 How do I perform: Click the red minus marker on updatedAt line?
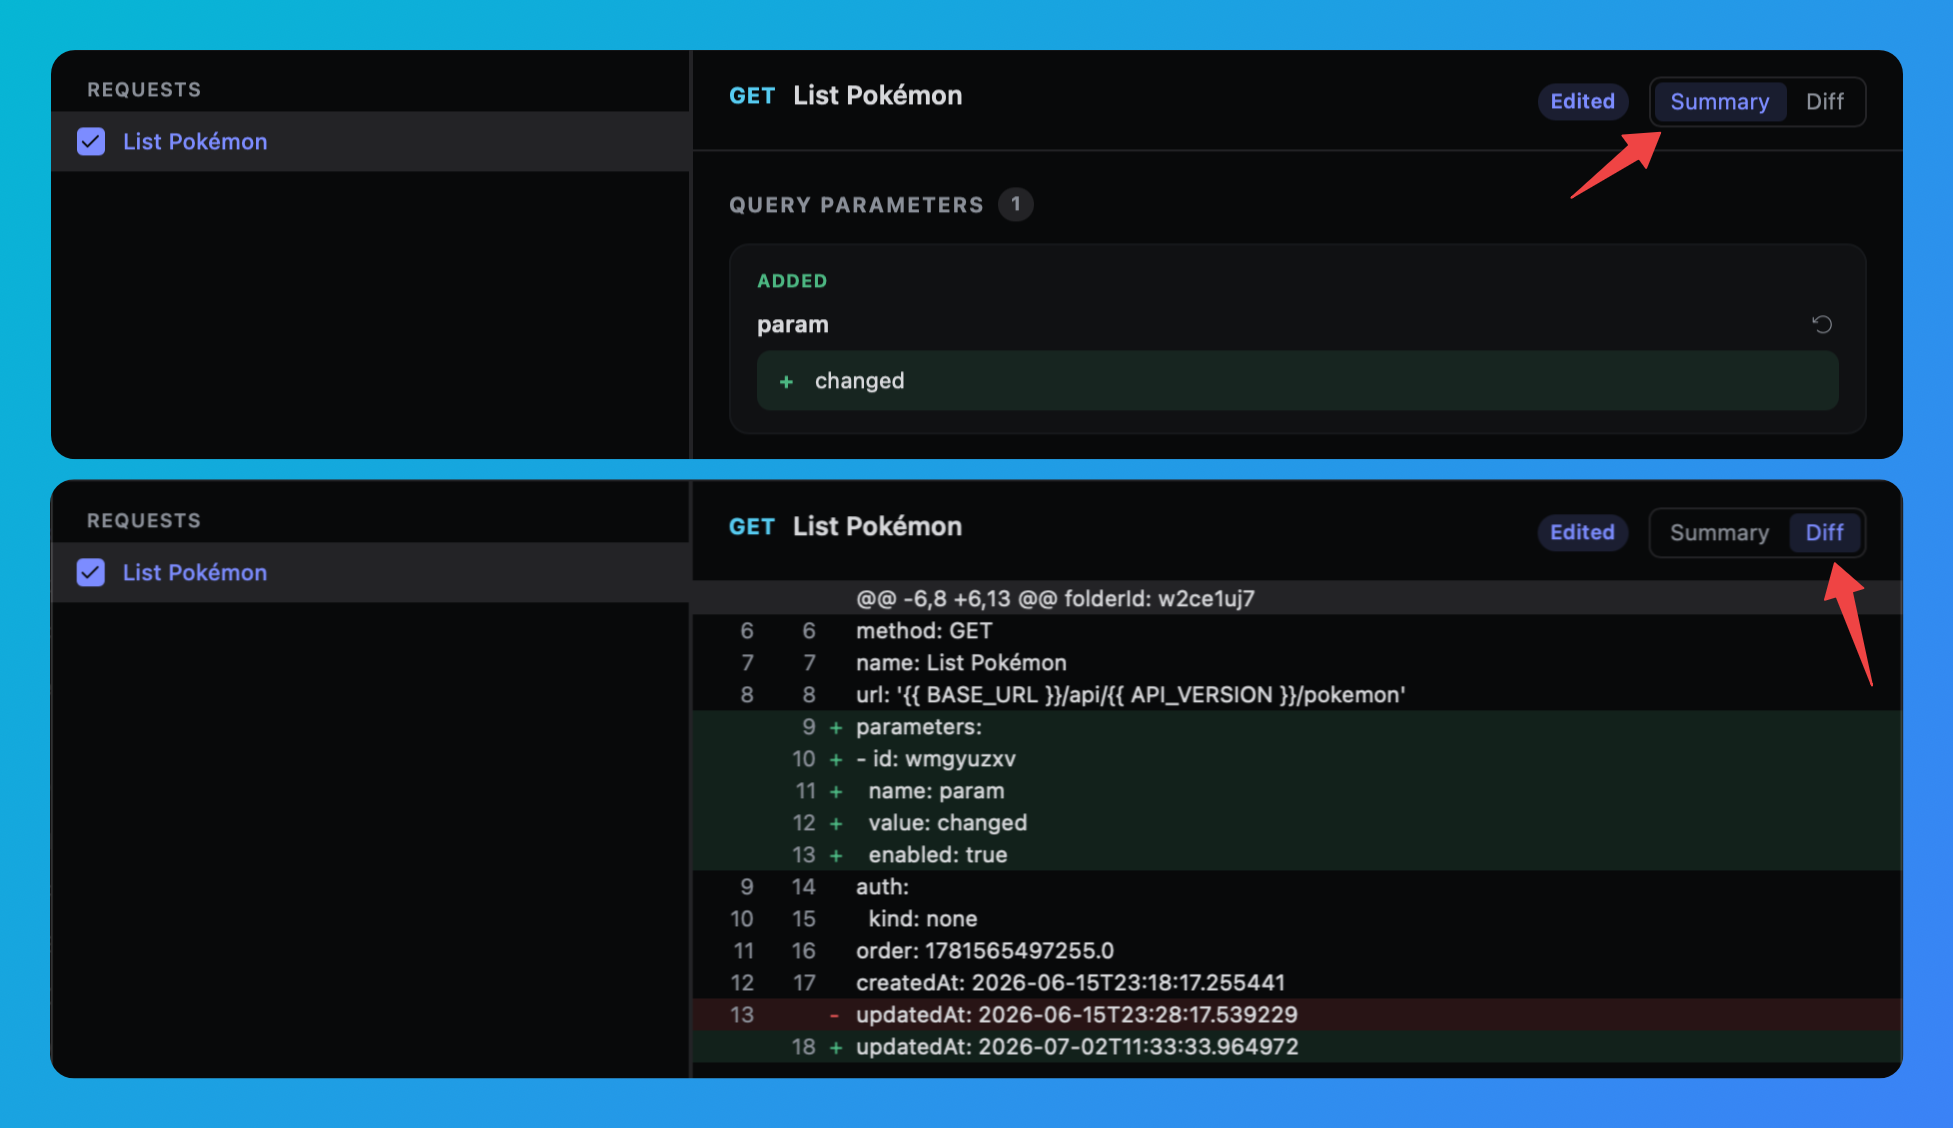[x=834, y=1015]
